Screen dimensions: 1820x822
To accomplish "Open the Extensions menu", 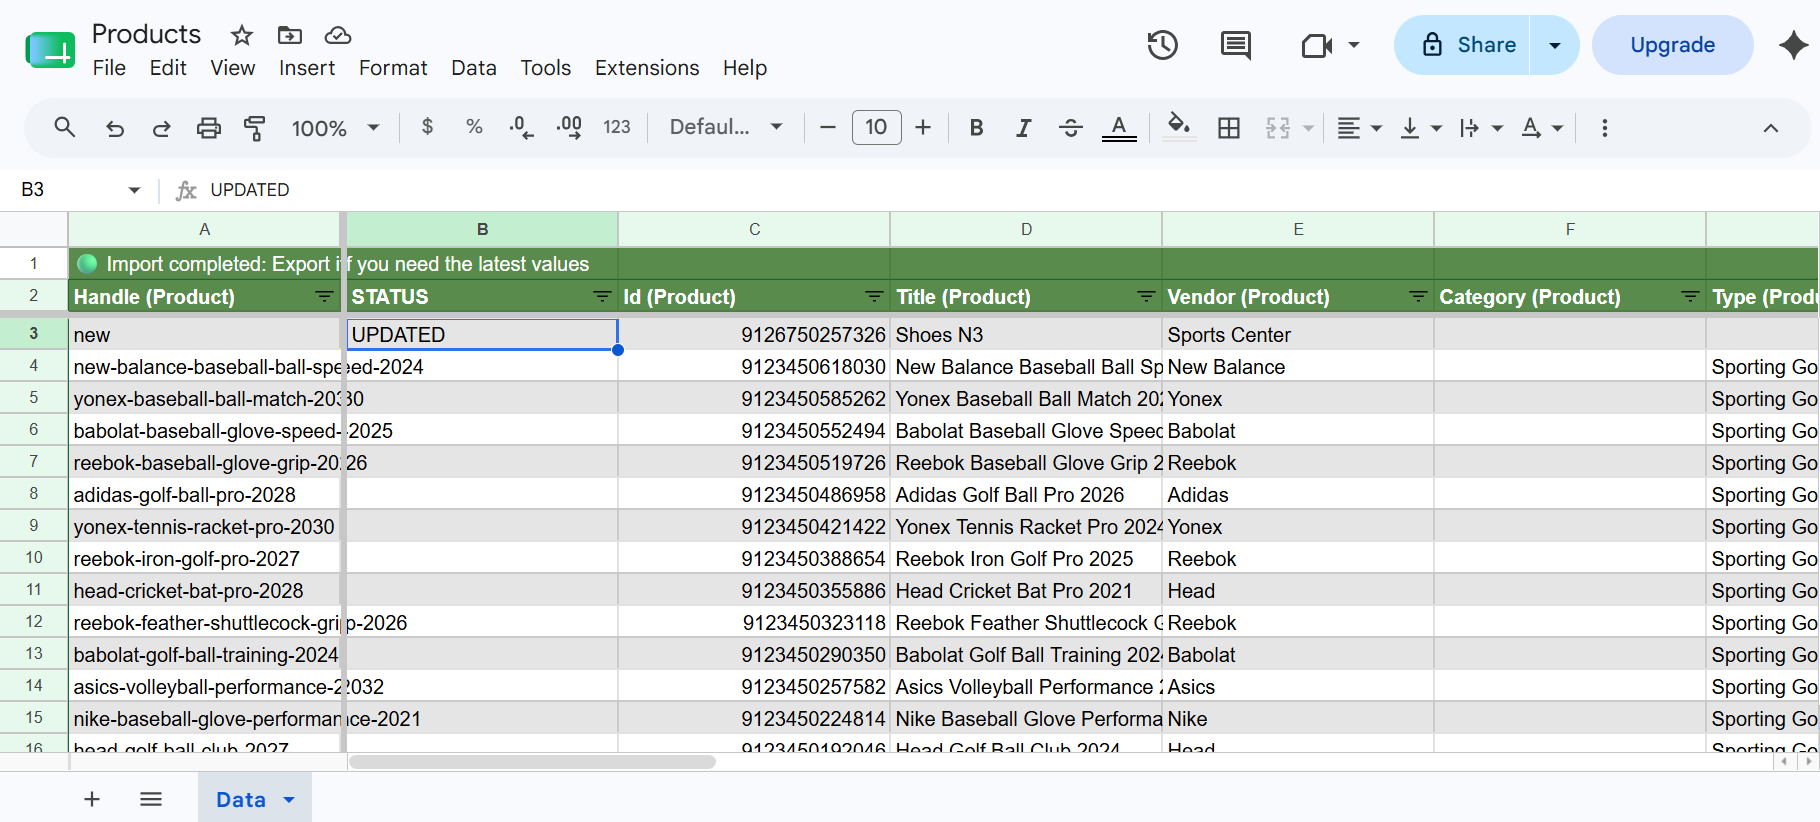I will tap(647, 68).
